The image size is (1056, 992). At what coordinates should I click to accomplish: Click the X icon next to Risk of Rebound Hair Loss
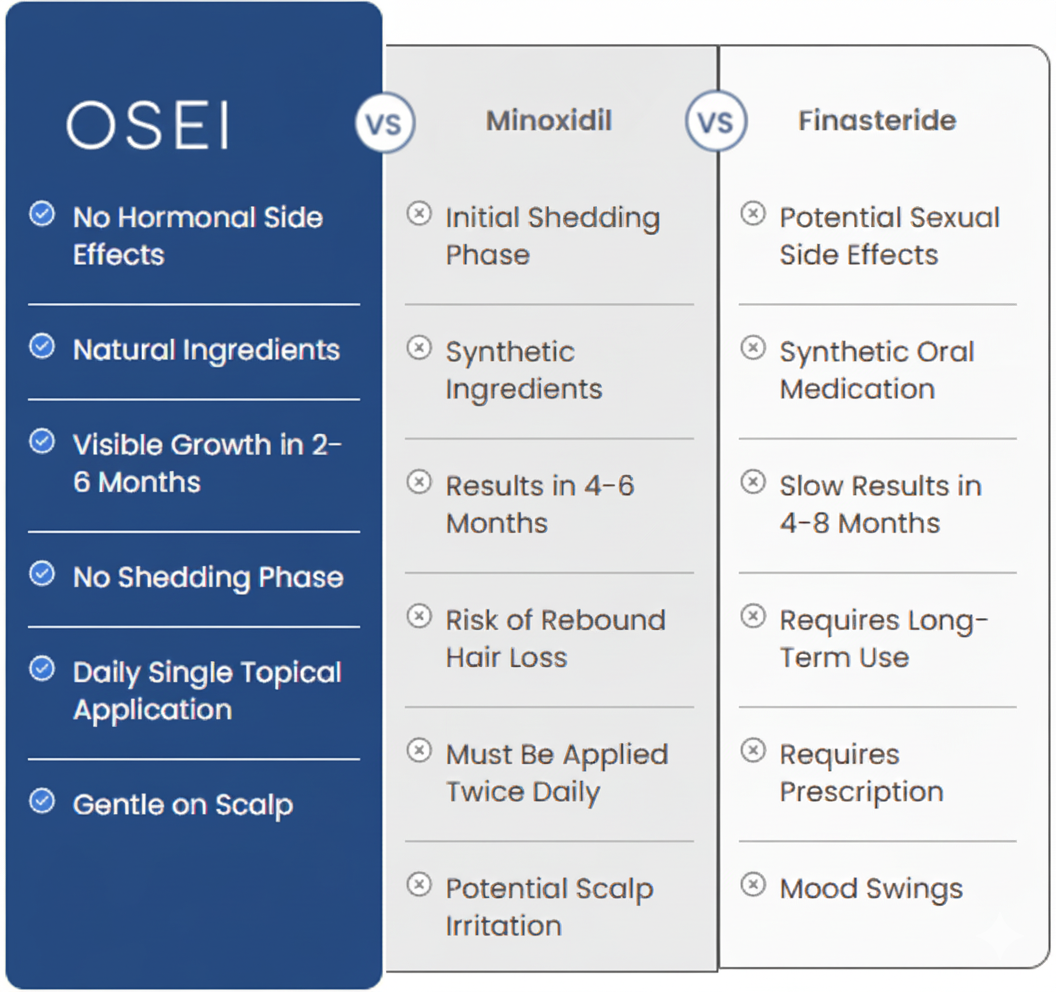pos(420,616)
